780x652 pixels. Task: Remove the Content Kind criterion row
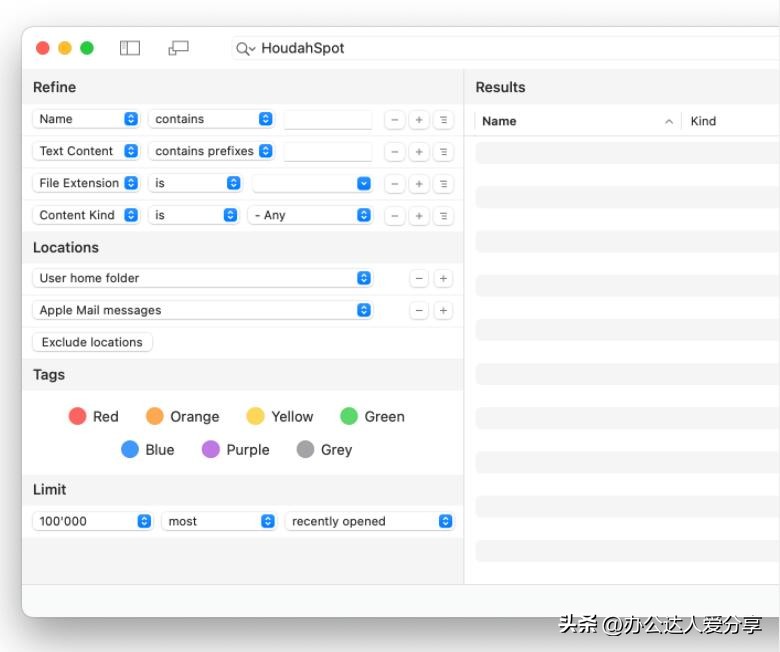pyautogui.click(x=394, y=216)
